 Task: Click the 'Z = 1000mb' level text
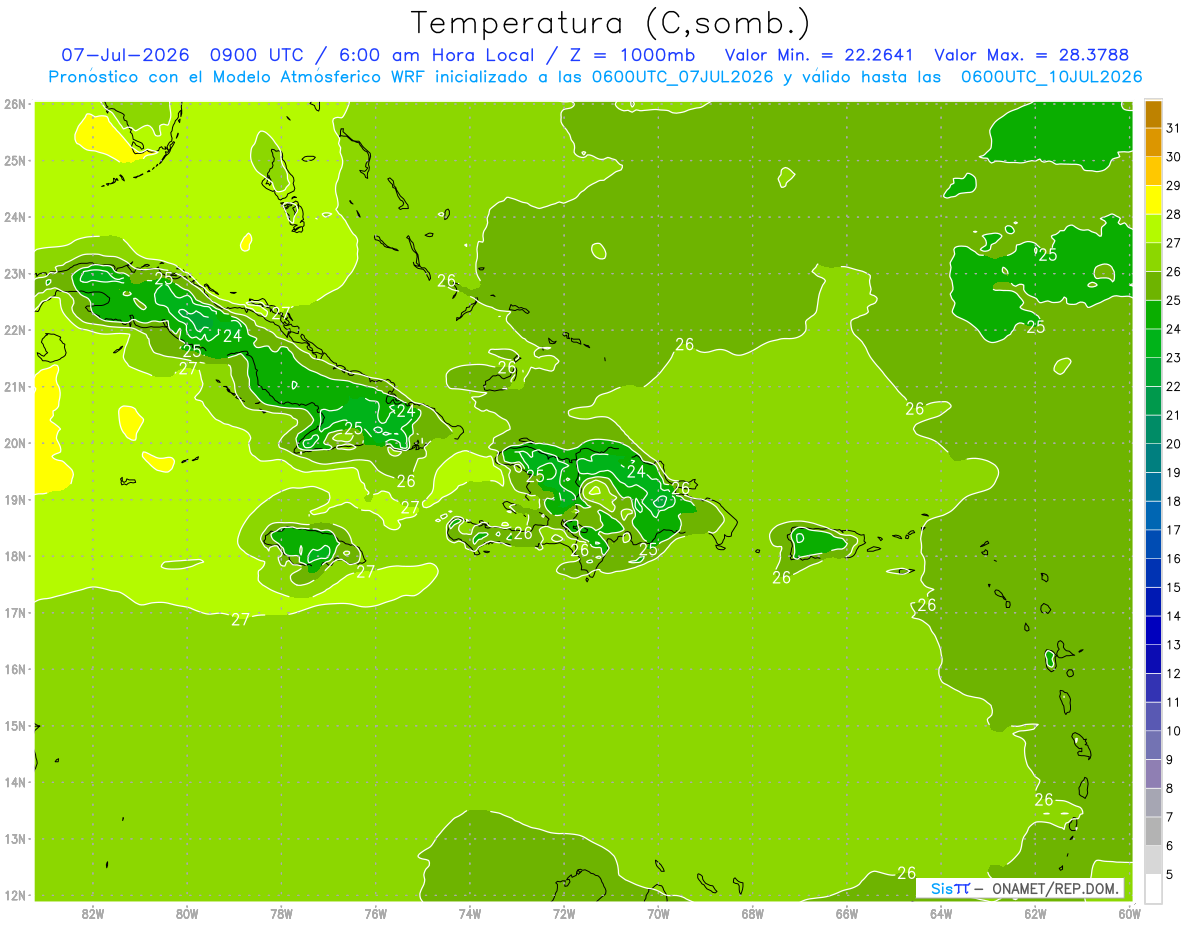coord(631,55)
